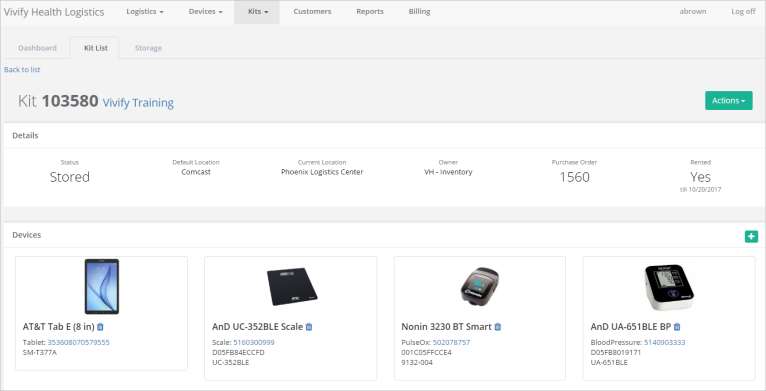Expand the Logistics menu
The height and width of the screenshot is (391, 766).
(145, 12)
